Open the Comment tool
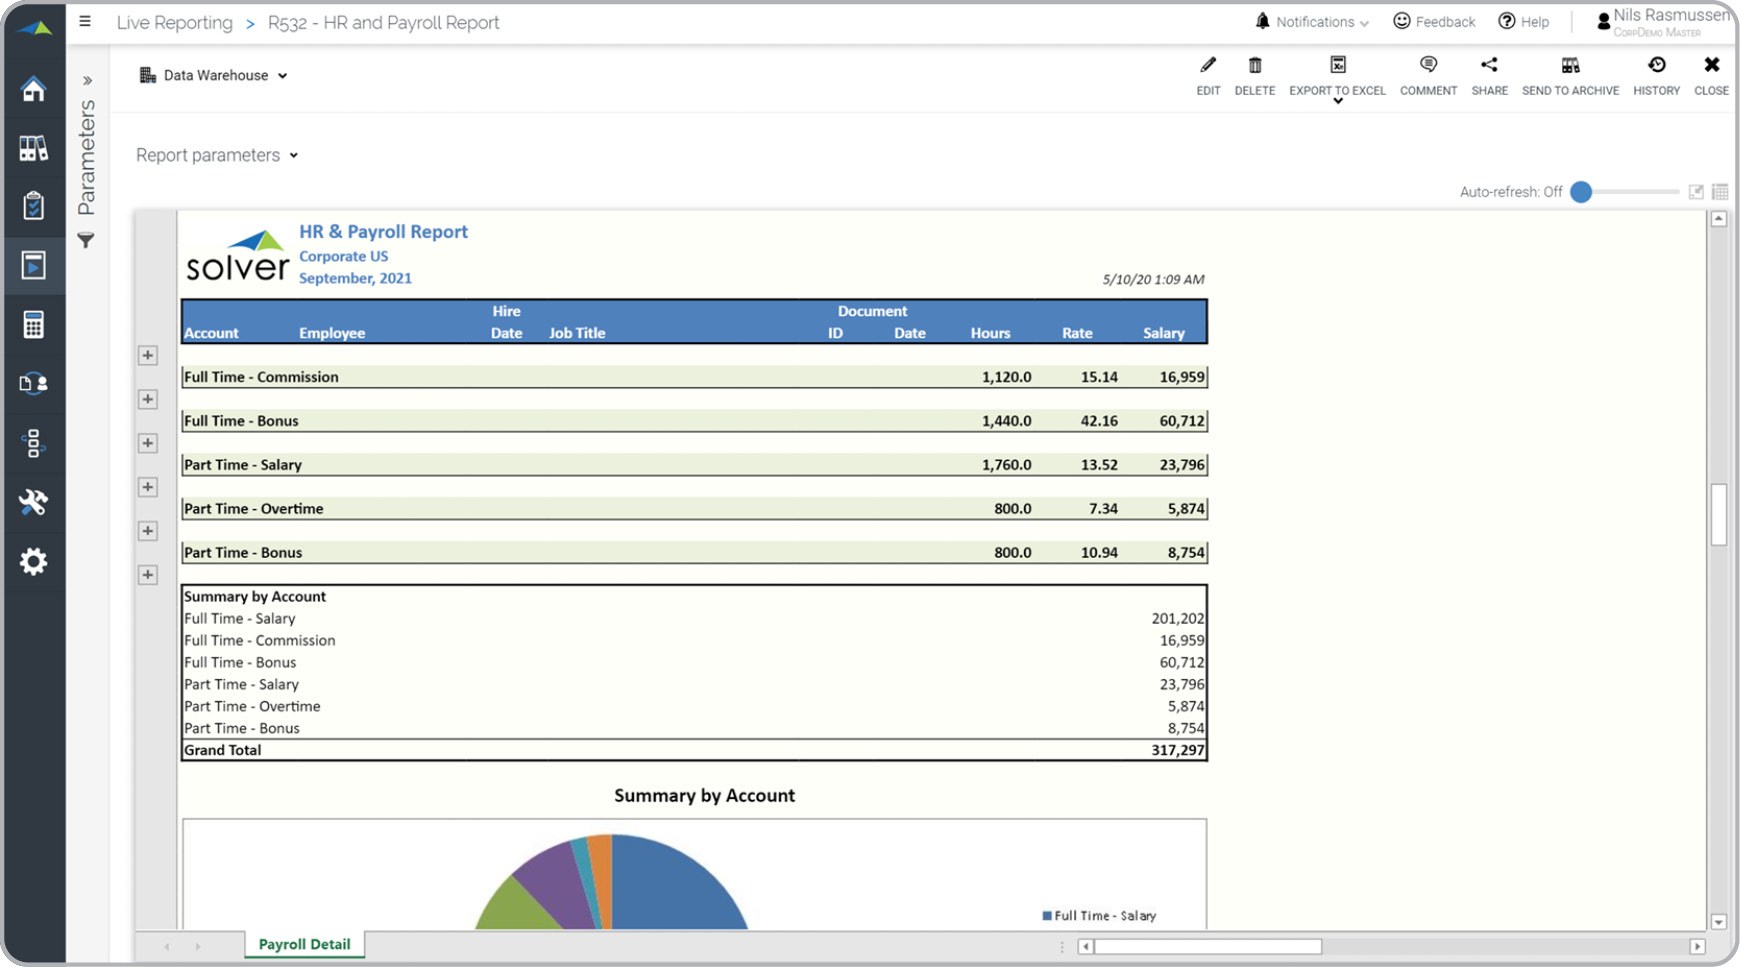The width and height of the screenshot is (1740, 967). (1428, 66)
